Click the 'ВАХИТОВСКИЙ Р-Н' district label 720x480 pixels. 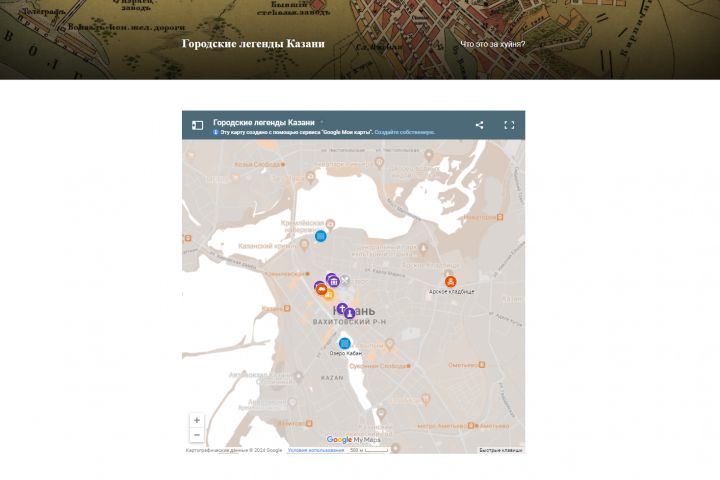pyautogui.click(x=349, y=322)
